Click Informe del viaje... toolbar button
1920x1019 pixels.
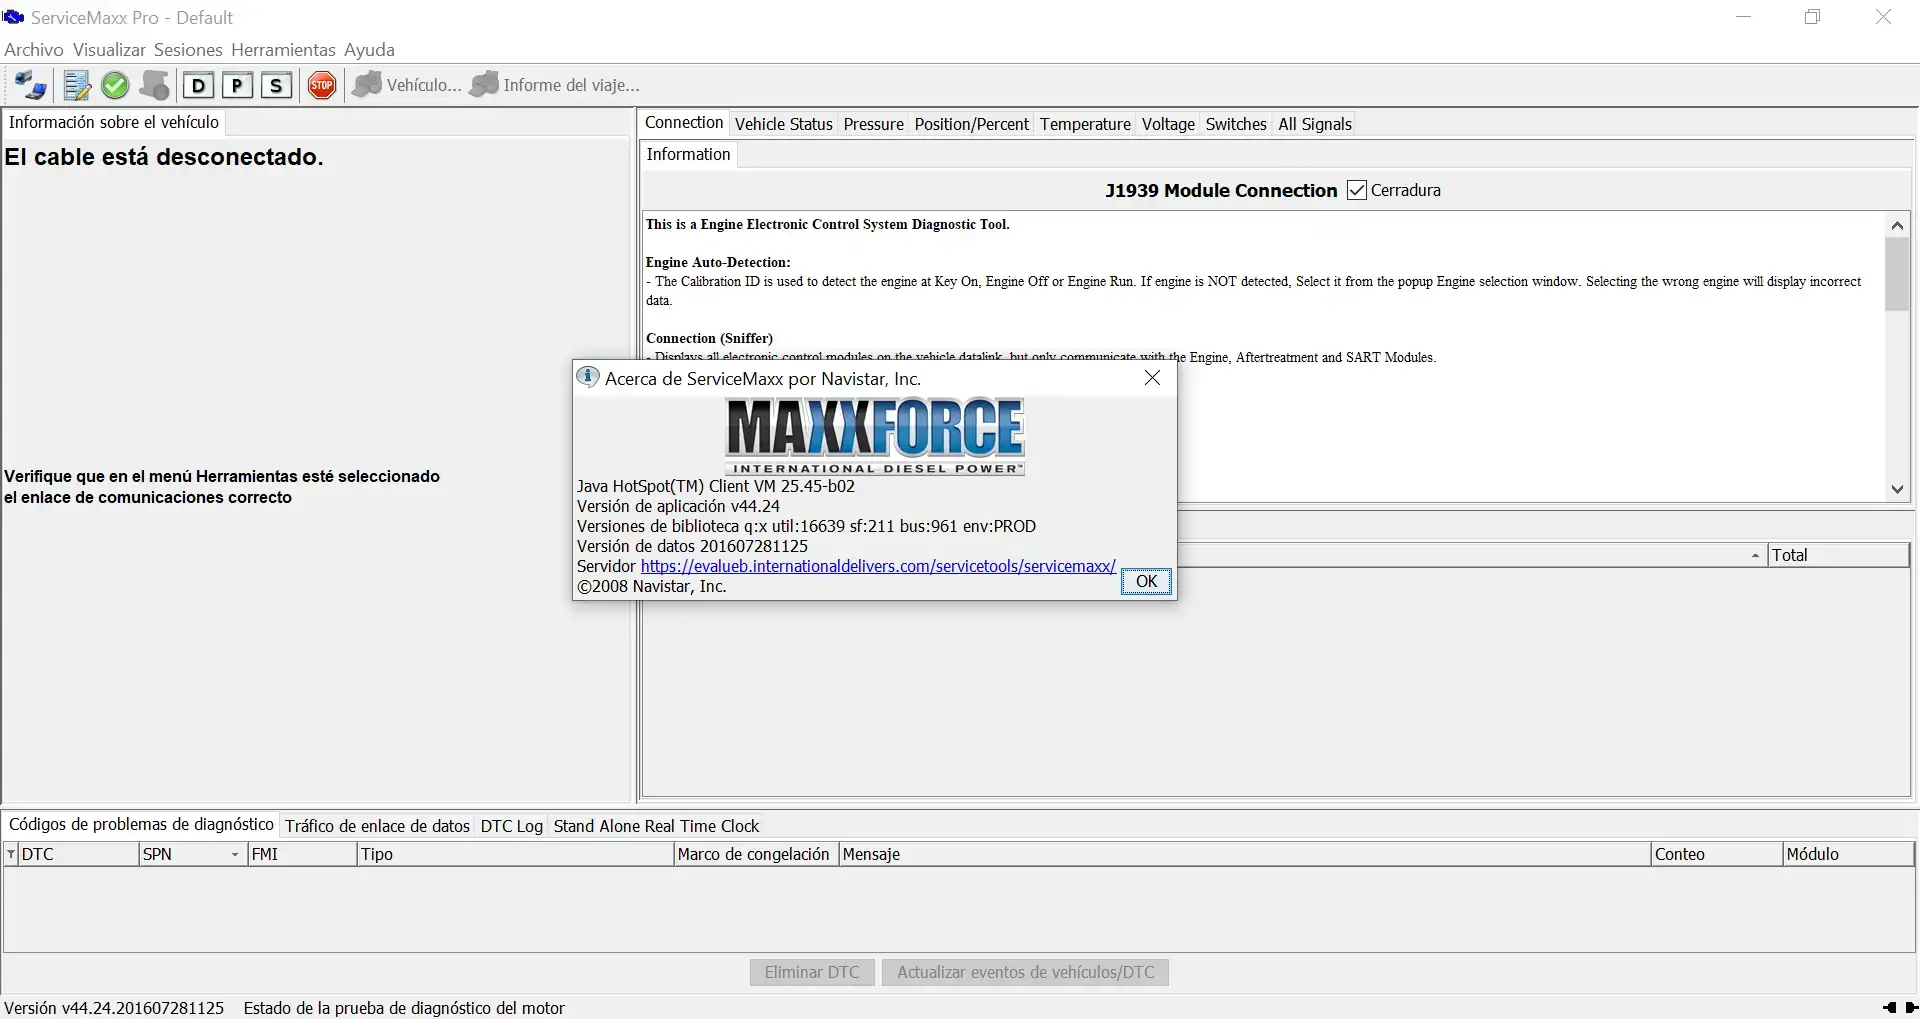coord(554,86)
